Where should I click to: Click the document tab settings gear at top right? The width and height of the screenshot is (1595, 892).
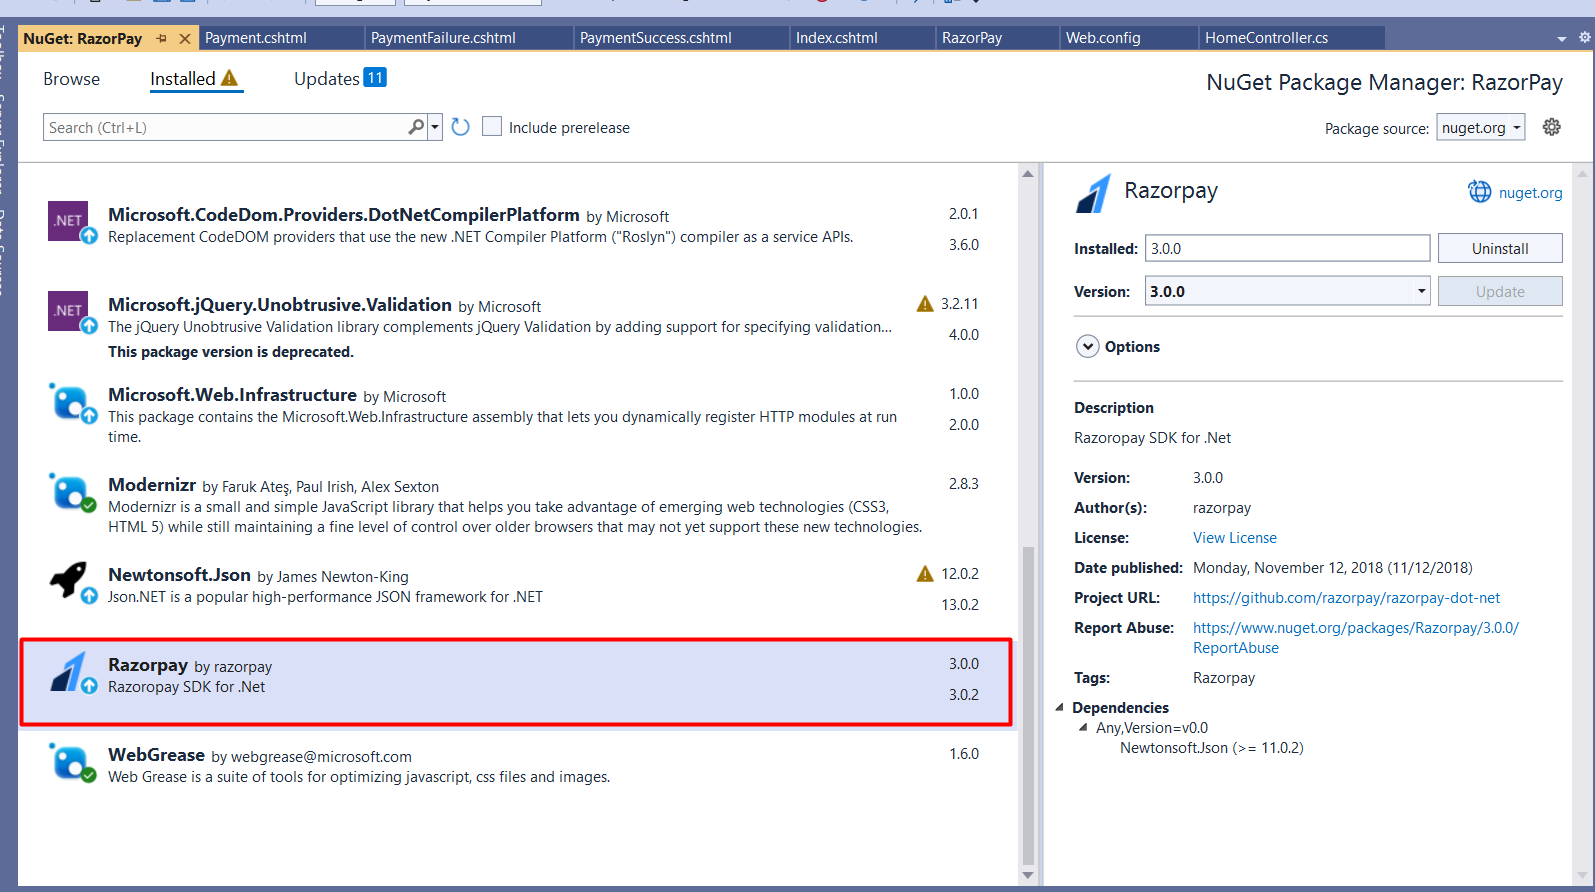tap(1585, 37)
